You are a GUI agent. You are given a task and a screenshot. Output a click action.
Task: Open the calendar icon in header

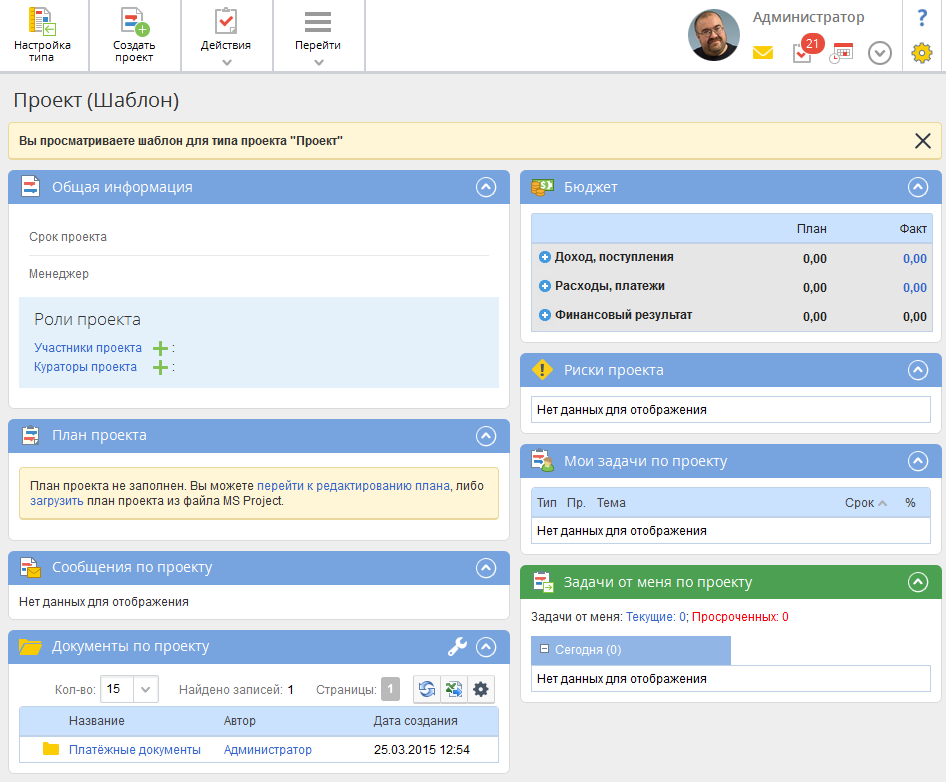pos(841,53)
